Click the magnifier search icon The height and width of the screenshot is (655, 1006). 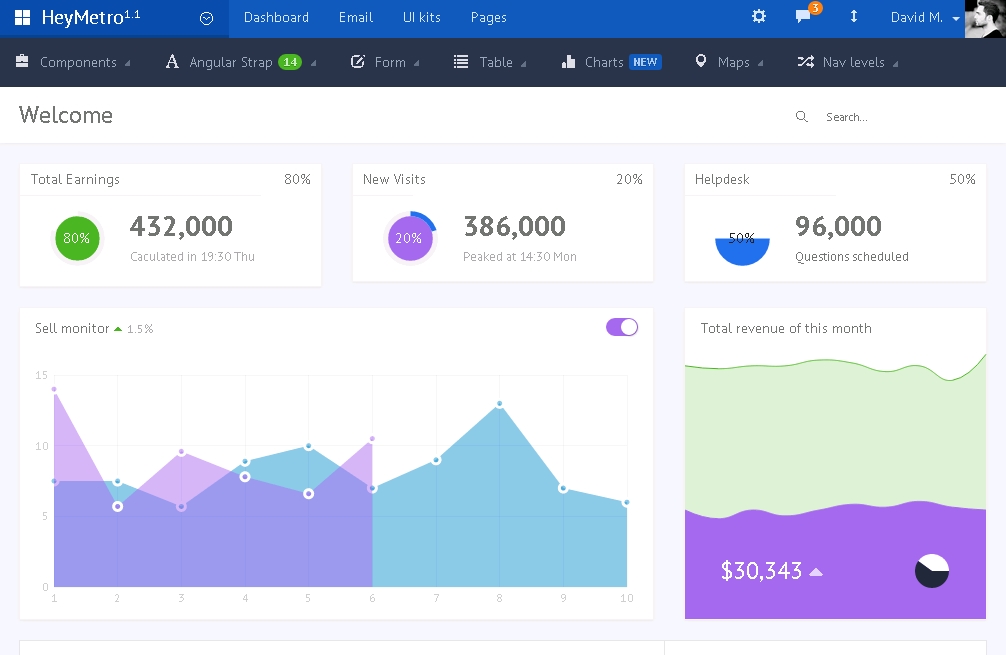tap(801, 117)
